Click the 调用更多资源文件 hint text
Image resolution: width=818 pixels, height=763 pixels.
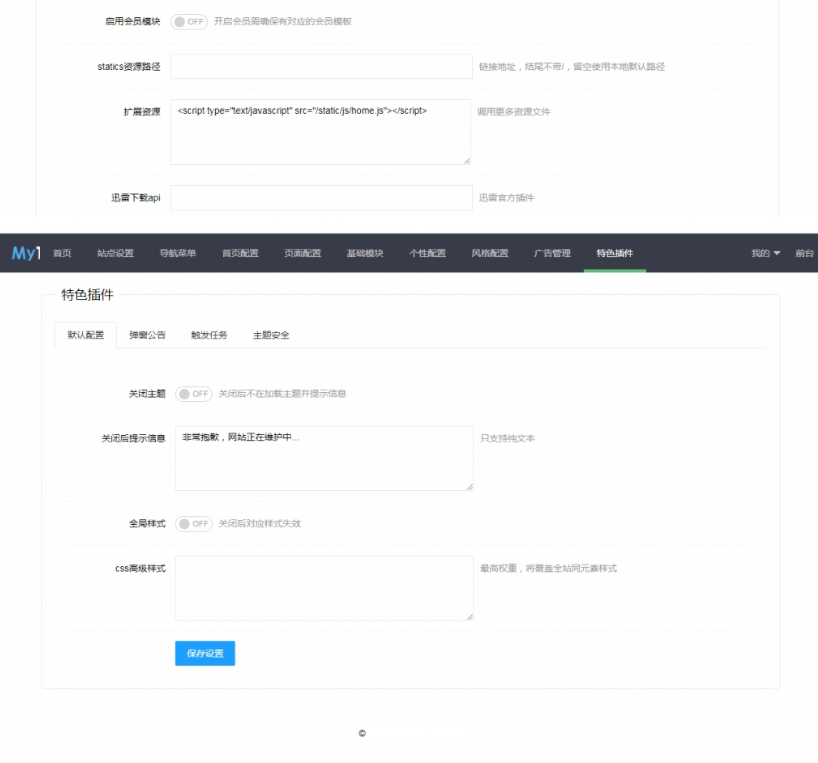point(514,112)
